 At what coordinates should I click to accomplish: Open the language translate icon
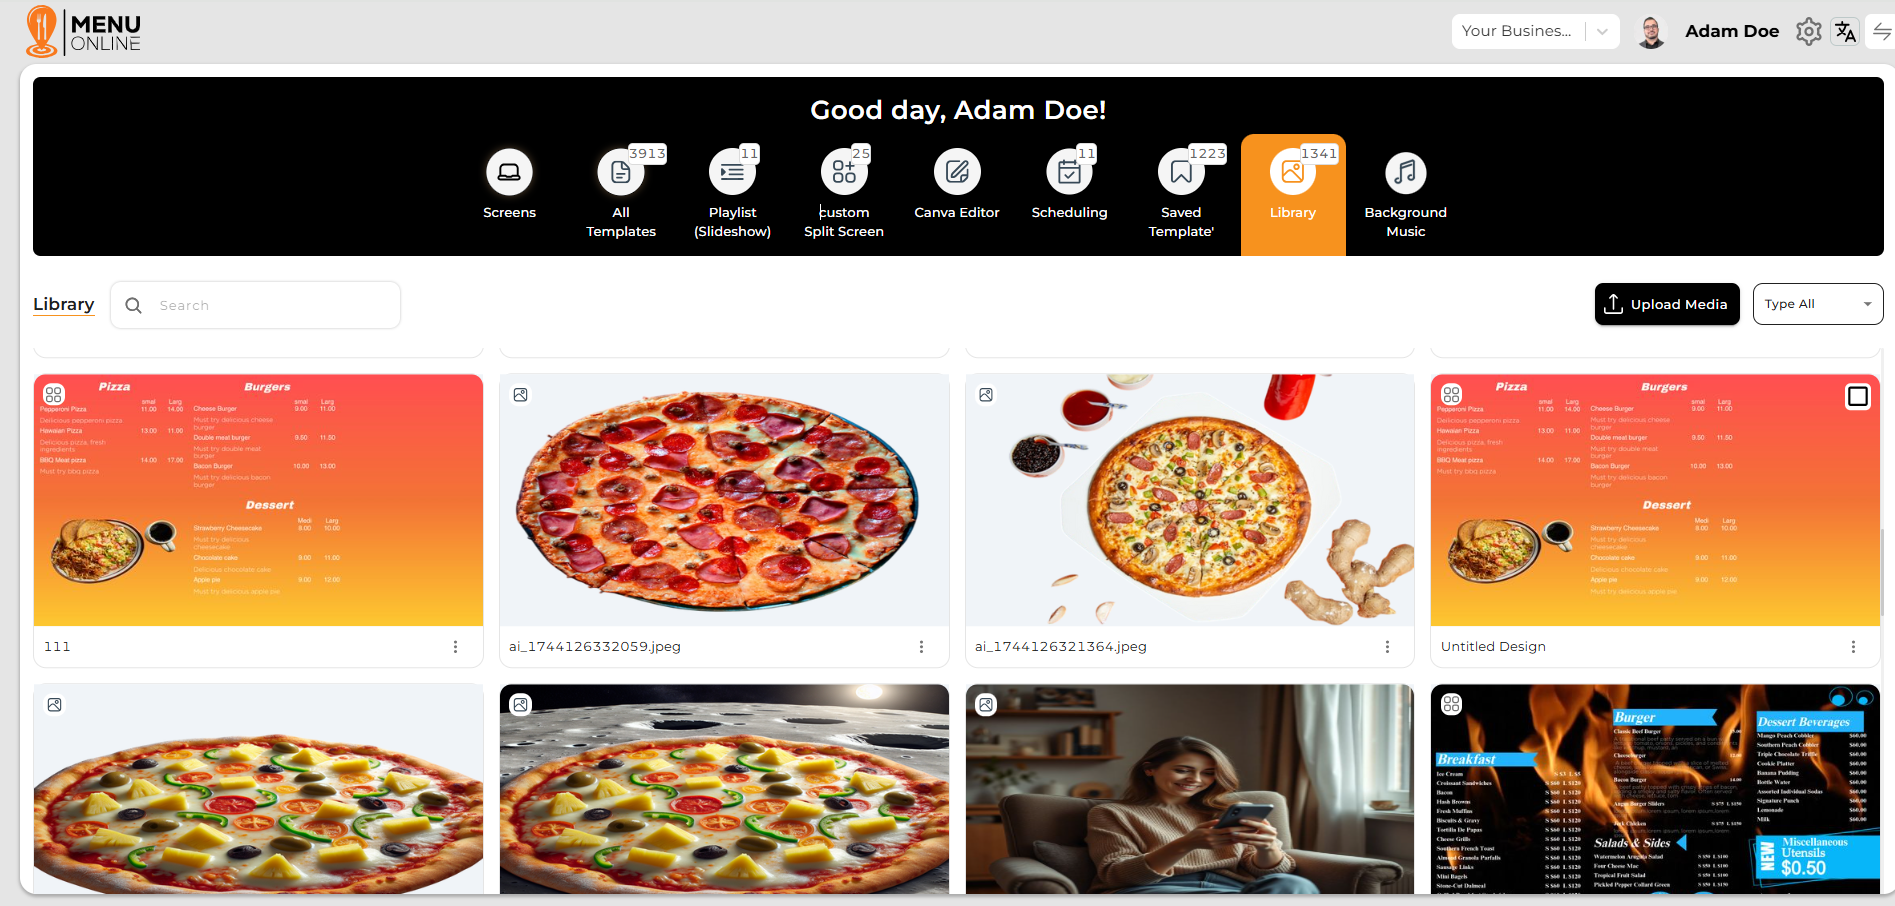1845,32
